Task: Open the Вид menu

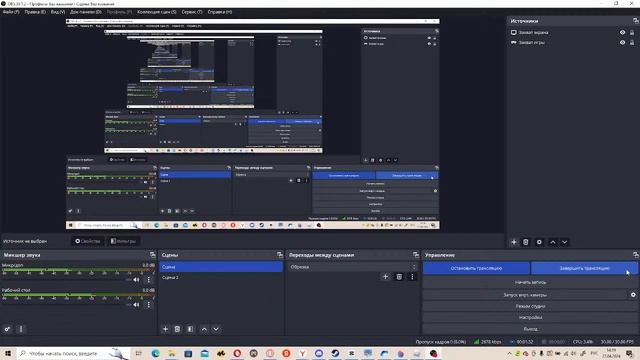Action: (58, 12)
